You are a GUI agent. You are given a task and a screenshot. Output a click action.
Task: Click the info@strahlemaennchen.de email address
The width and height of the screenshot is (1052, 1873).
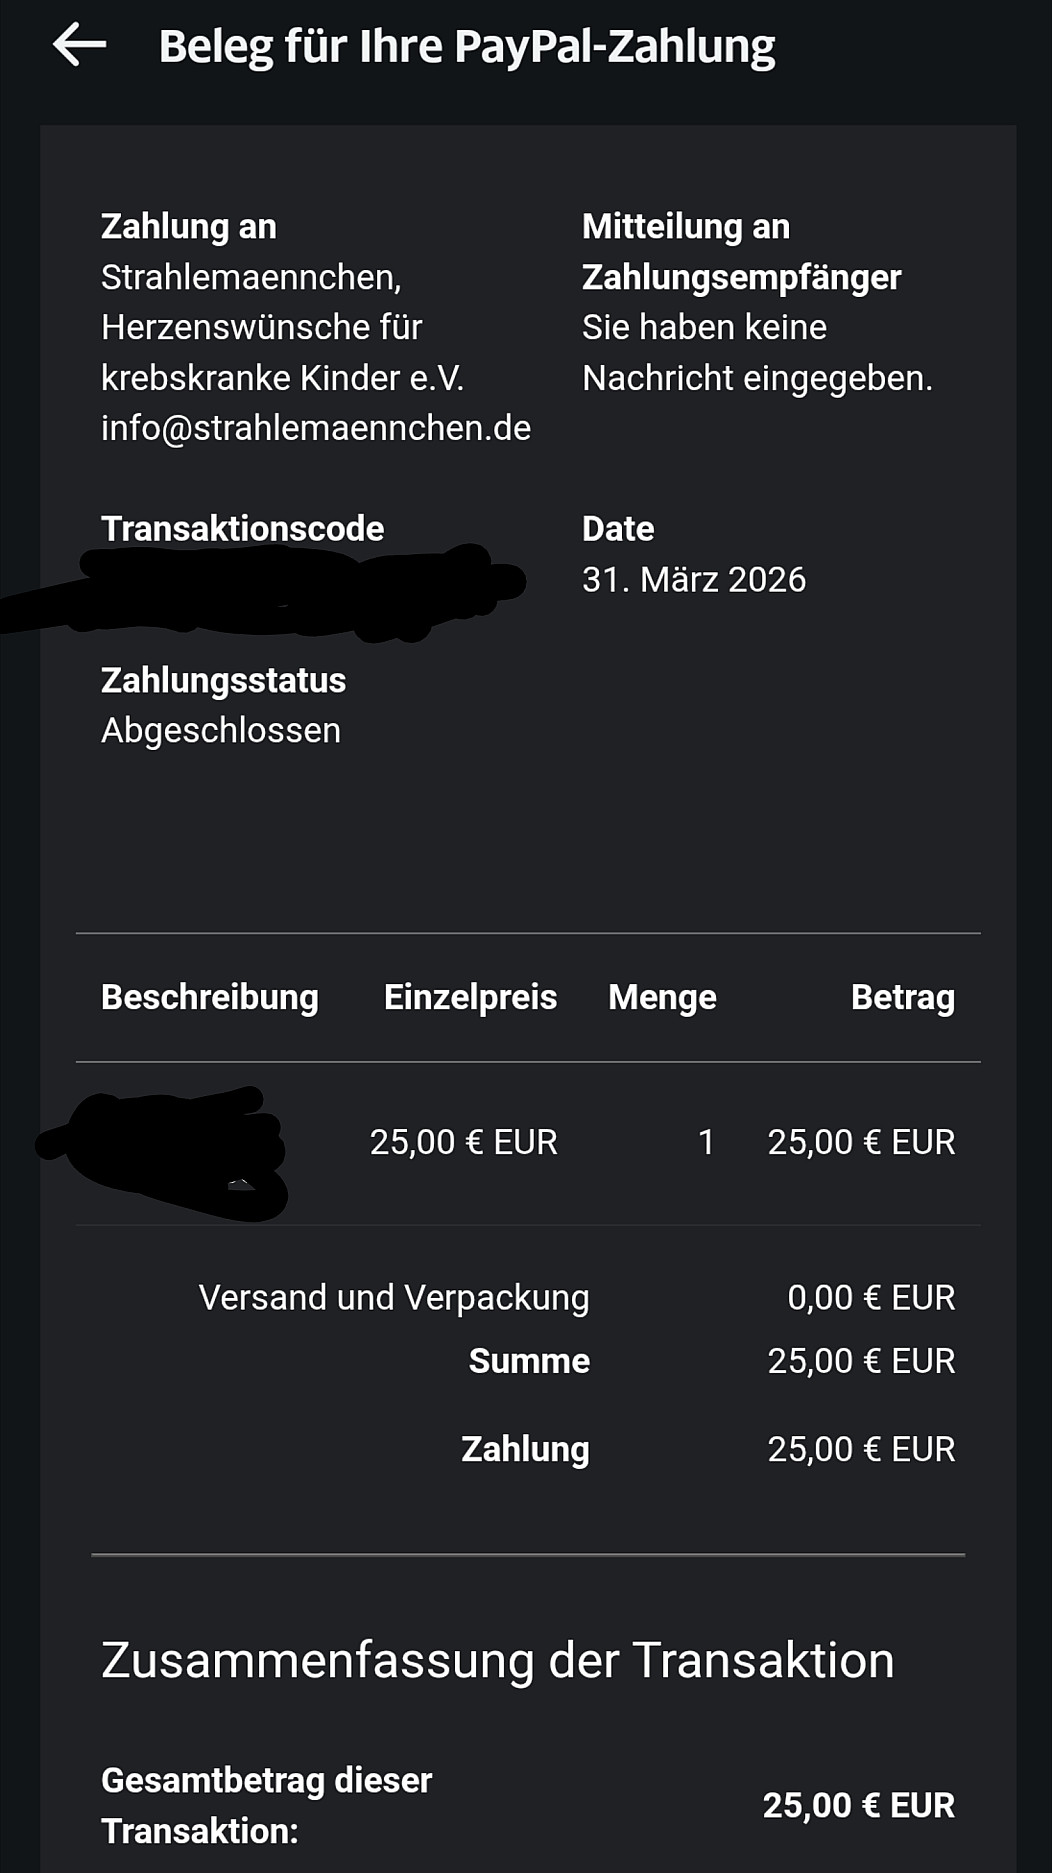coord(315,428)
